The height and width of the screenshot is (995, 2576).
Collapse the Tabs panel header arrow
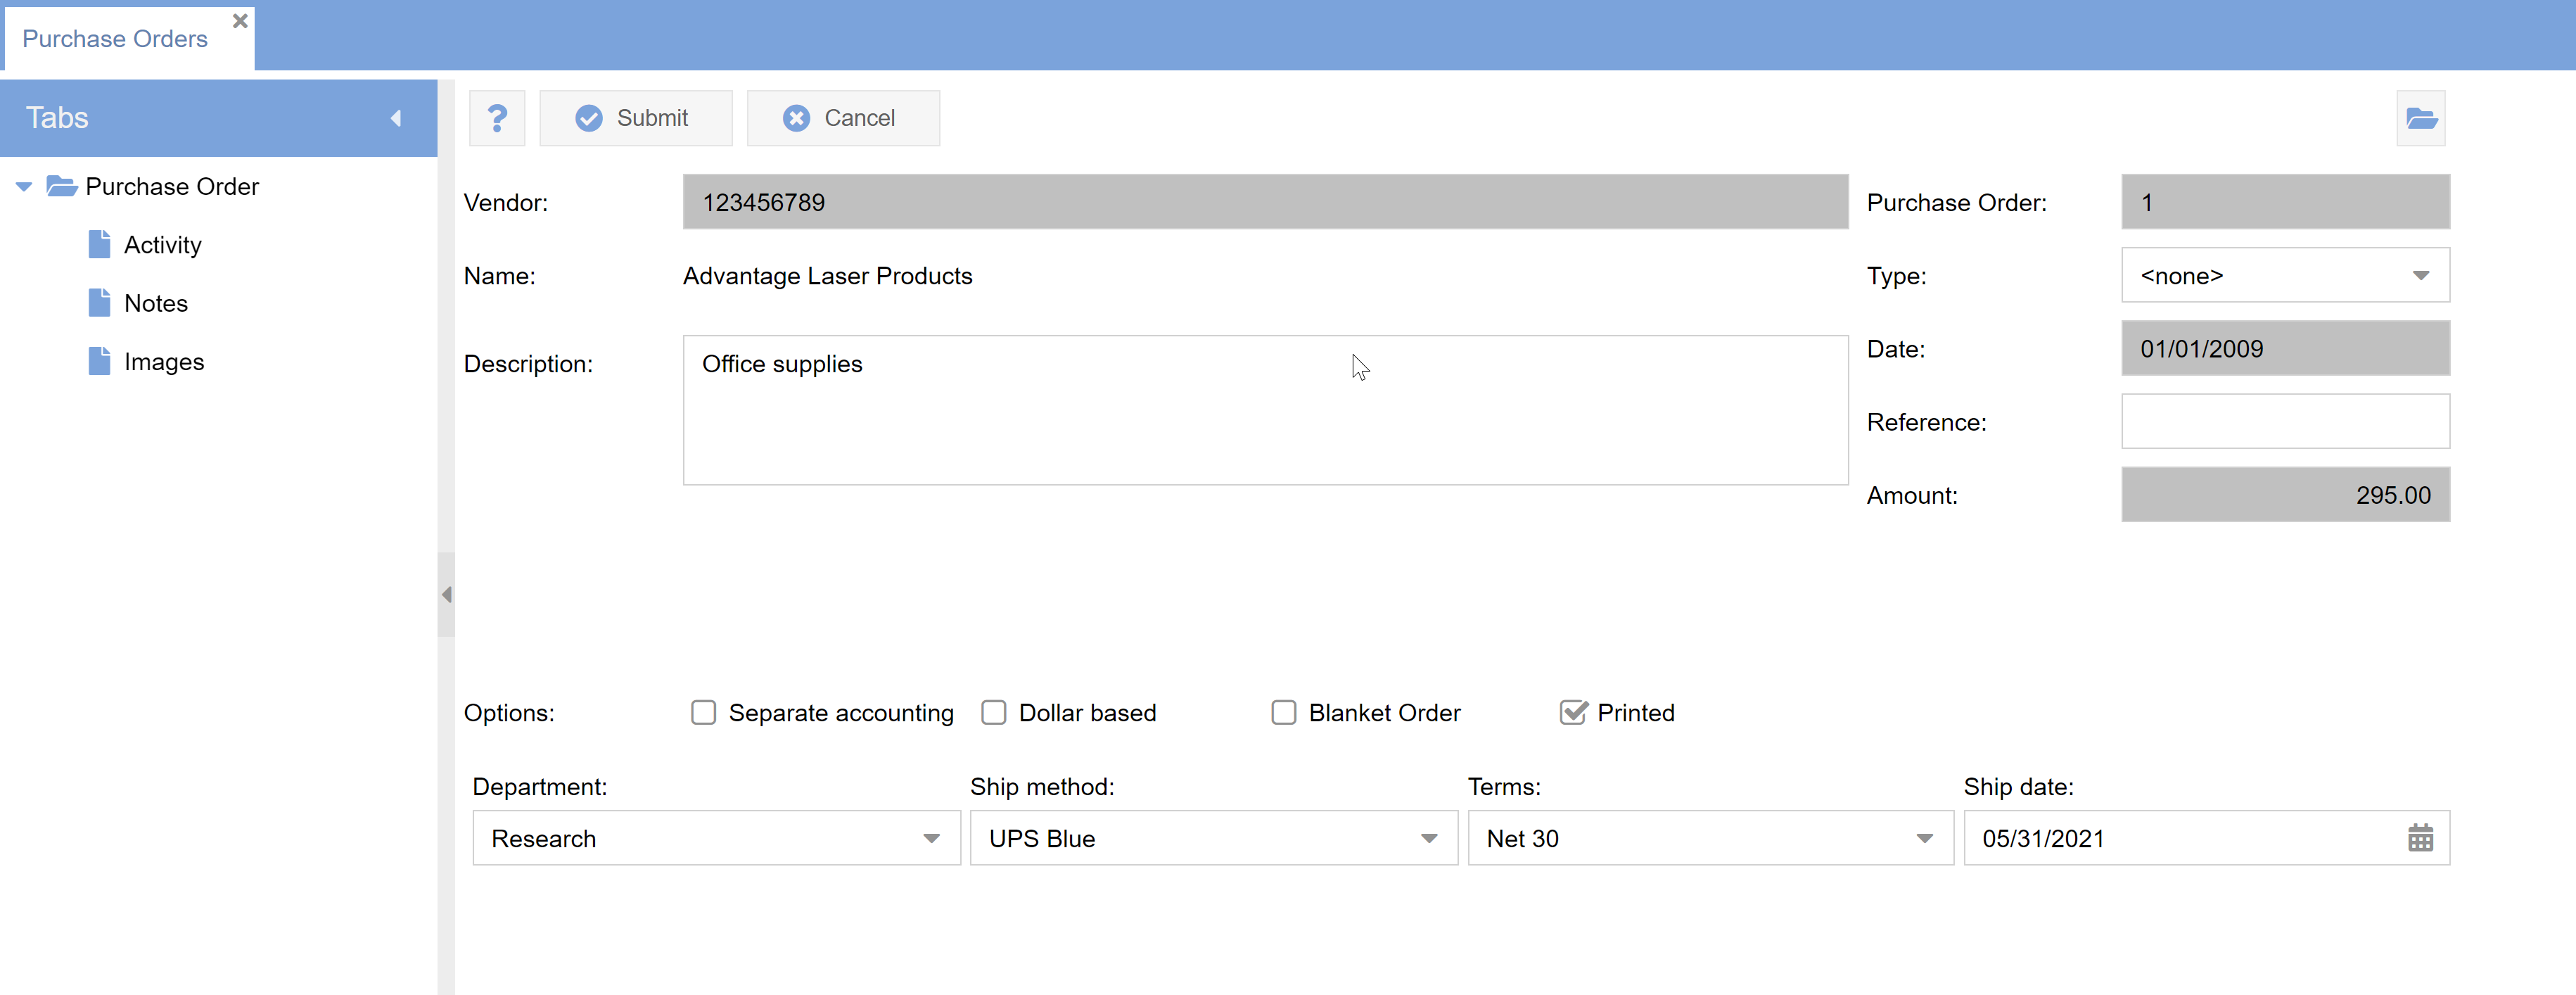click(396, 118)
